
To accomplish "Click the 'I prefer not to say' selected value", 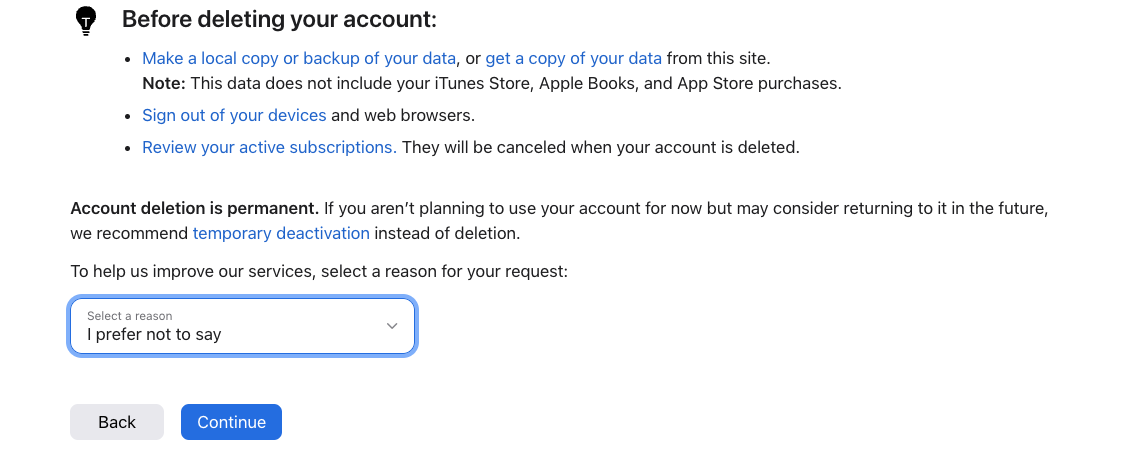I will pyautogui.click(x=154, y=334).
